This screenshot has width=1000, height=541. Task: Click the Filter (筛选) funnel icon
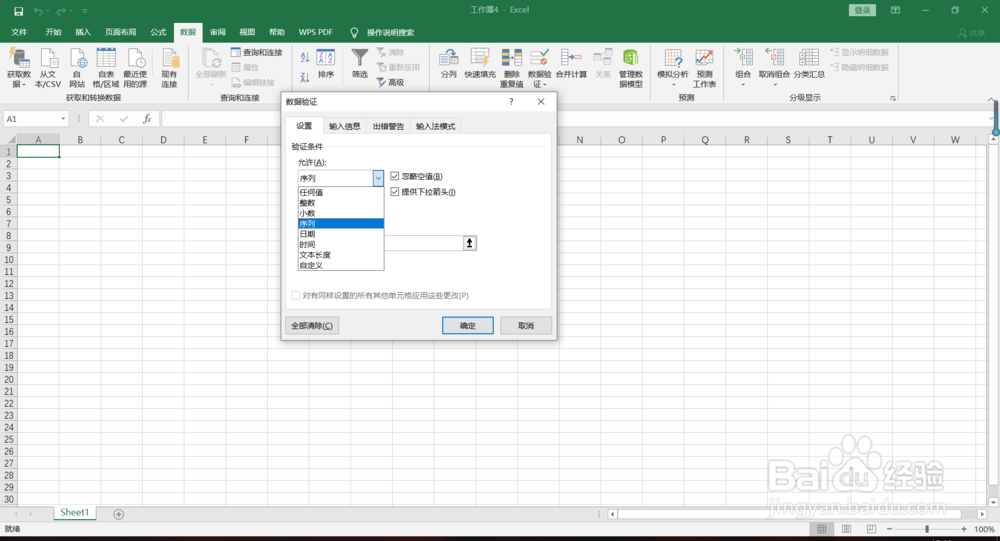(360, 59)
